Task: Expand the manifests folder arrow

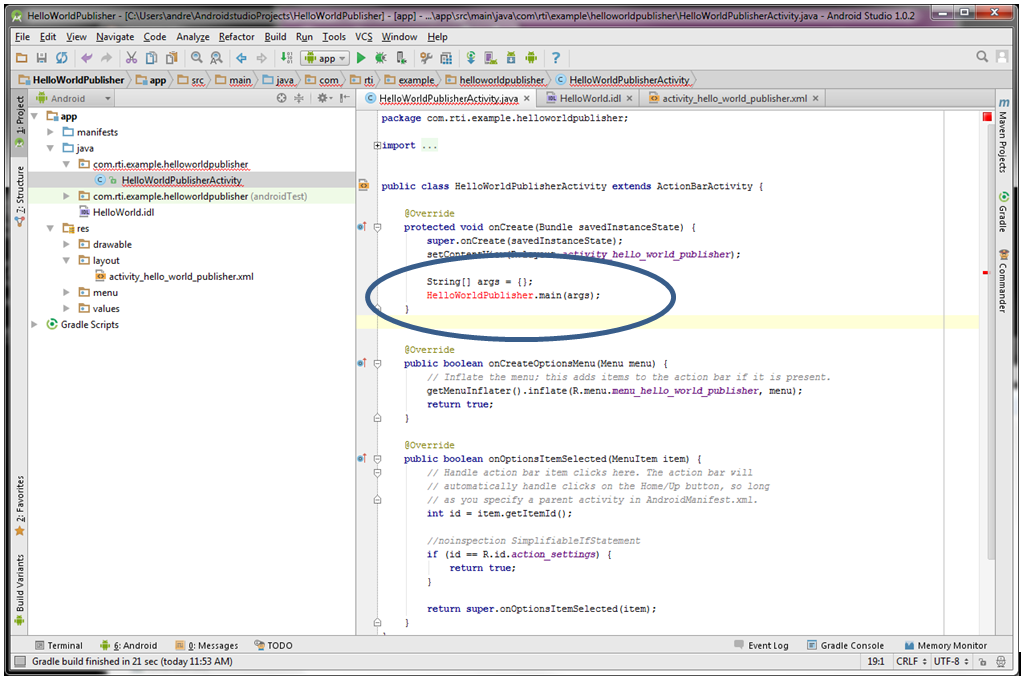Action: click(x=50, y=132)
